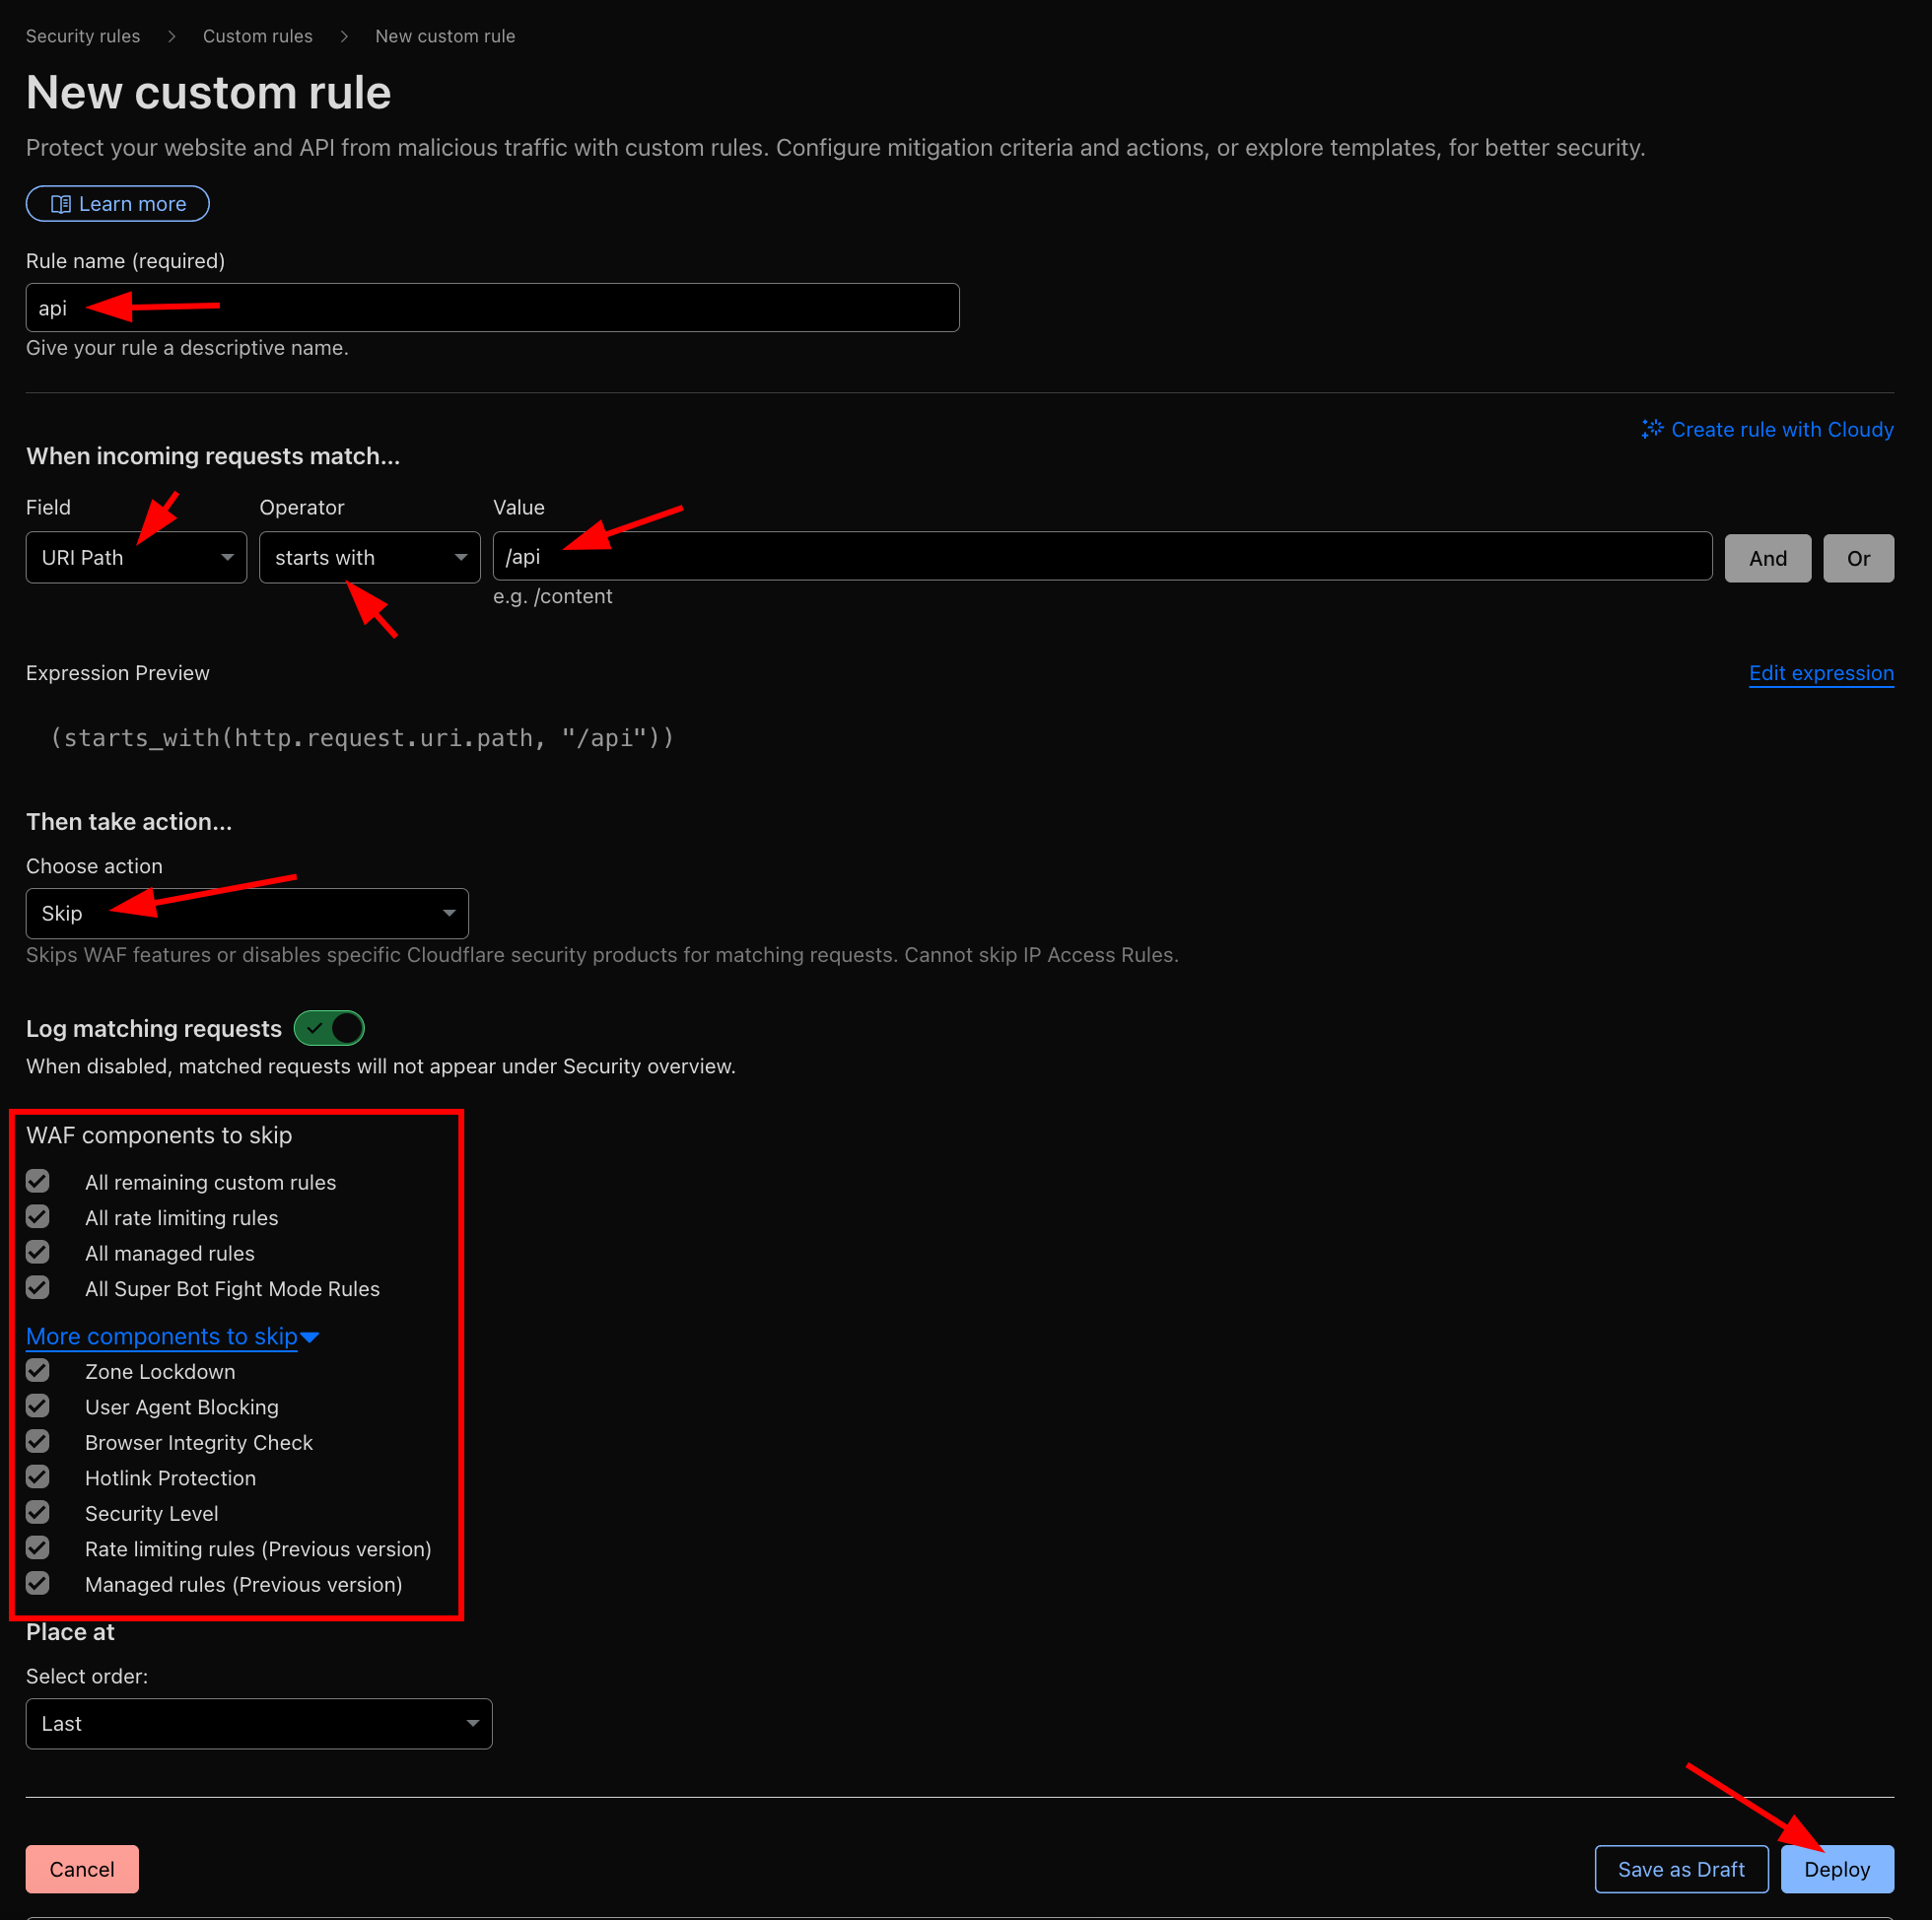
Task: Uncheck Zone Lockdown component
Action: [x=38, y=1370]
